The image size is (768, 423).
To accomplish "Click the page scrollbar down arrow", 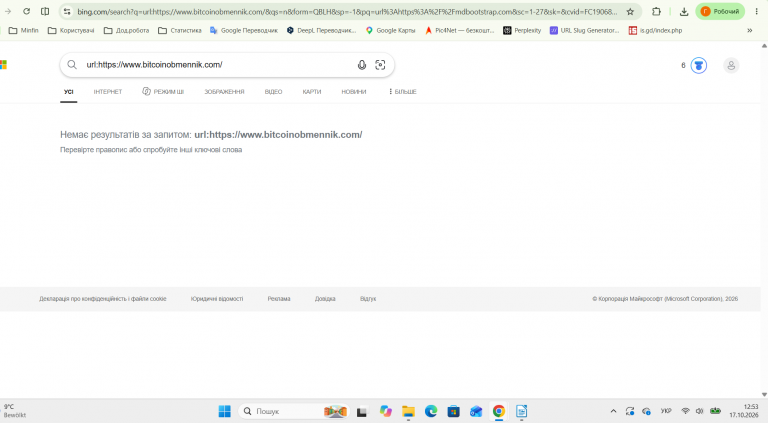I will pyautogui.click(x=764, y=395).
